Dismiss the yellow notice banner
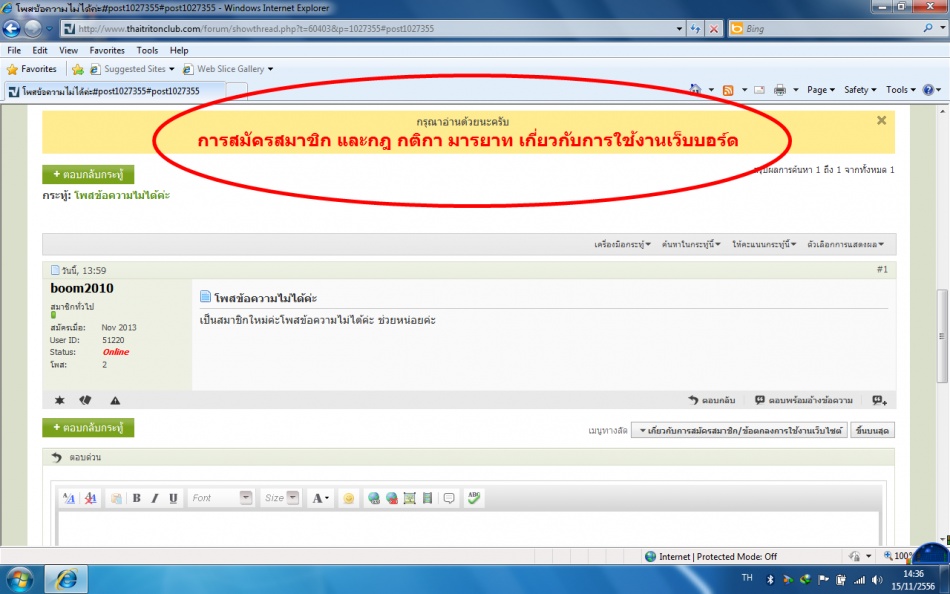This screenshot has width=950, height=594. [881, 120]
